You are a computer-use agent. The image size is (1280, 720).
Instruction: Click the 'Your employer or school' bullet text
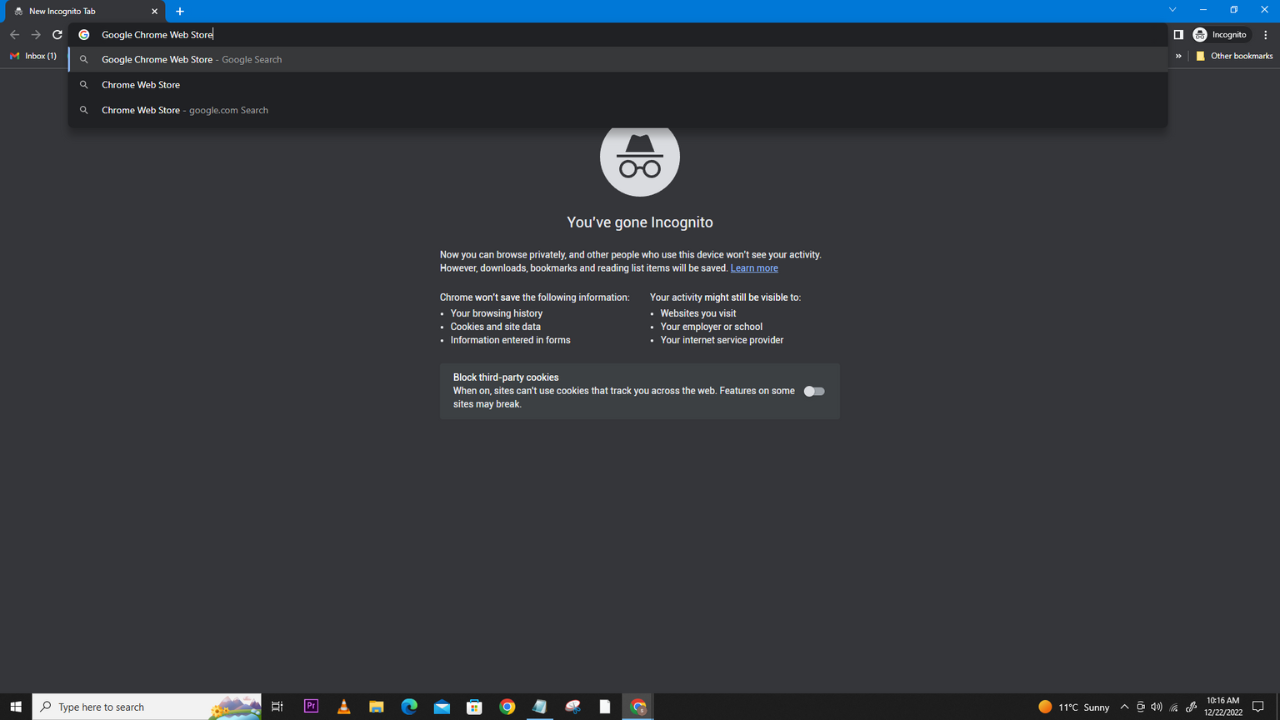711,327
